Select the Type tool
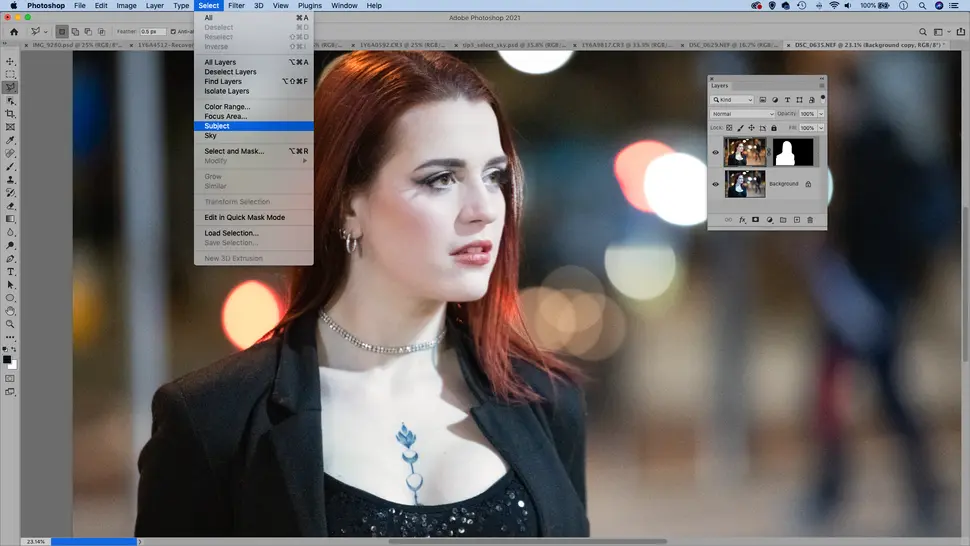The height and width of the screenshot is (546, 970). coord(11,272)
